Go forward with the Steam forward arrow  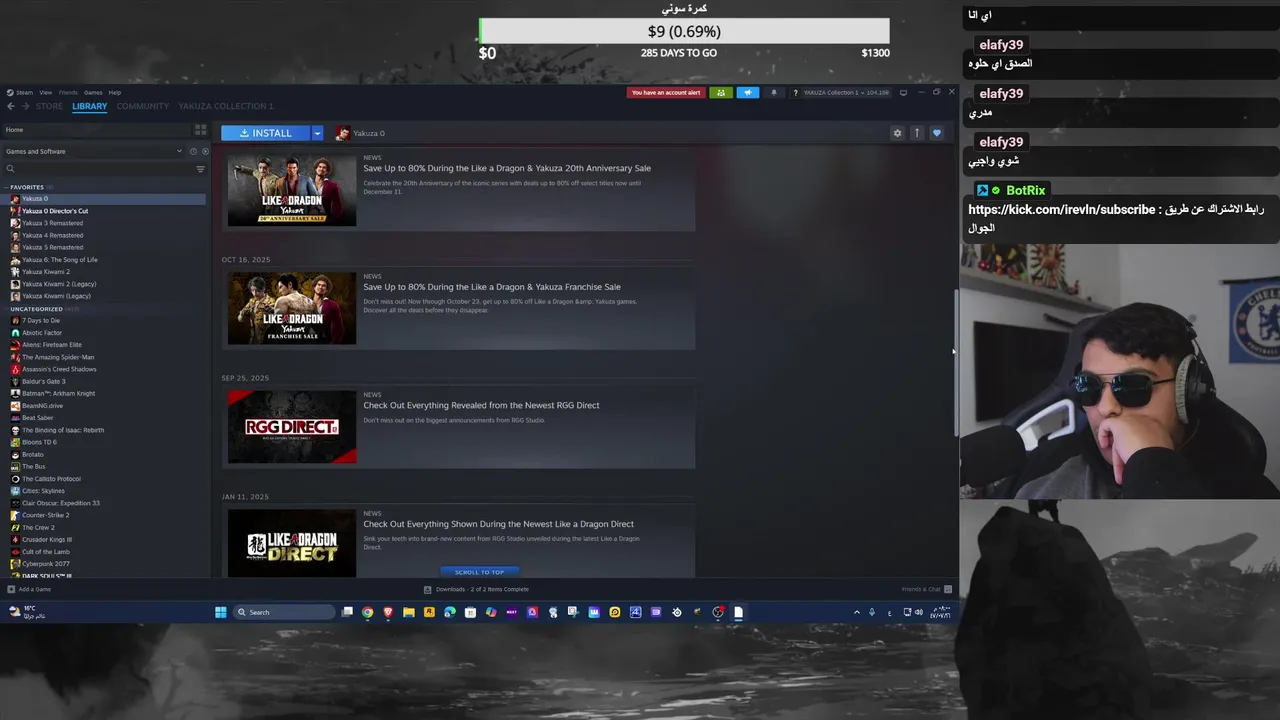[x=25, y=106]
